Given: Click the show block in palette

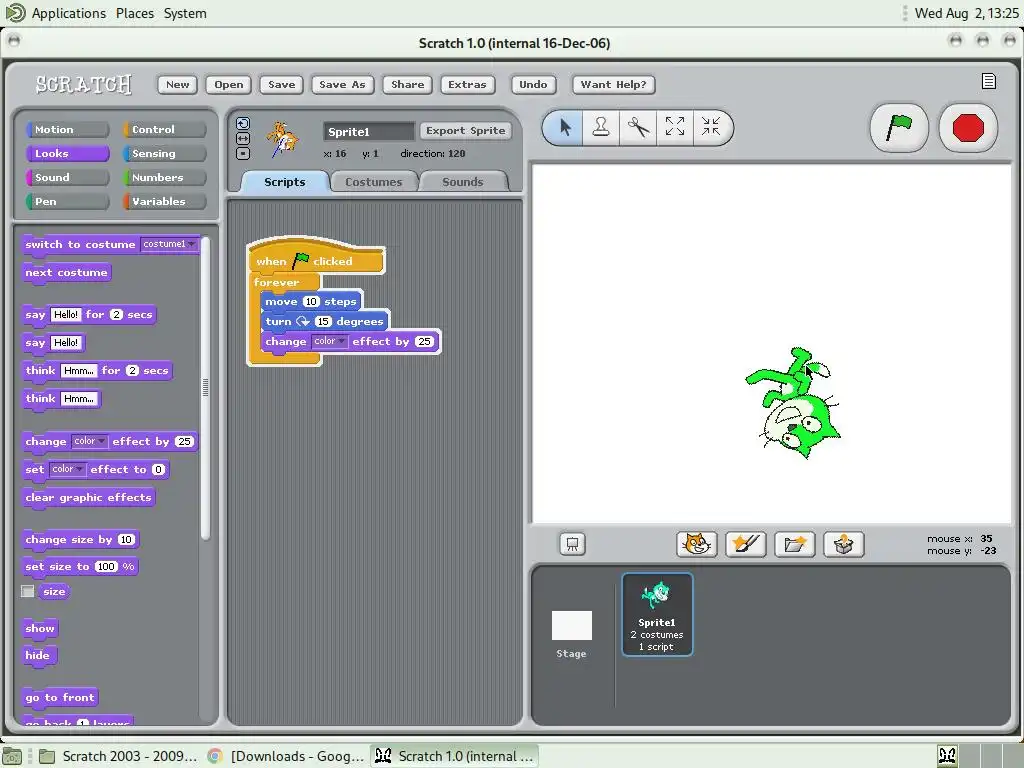Looking at the screenshot, I should click(x=40, y=628).
